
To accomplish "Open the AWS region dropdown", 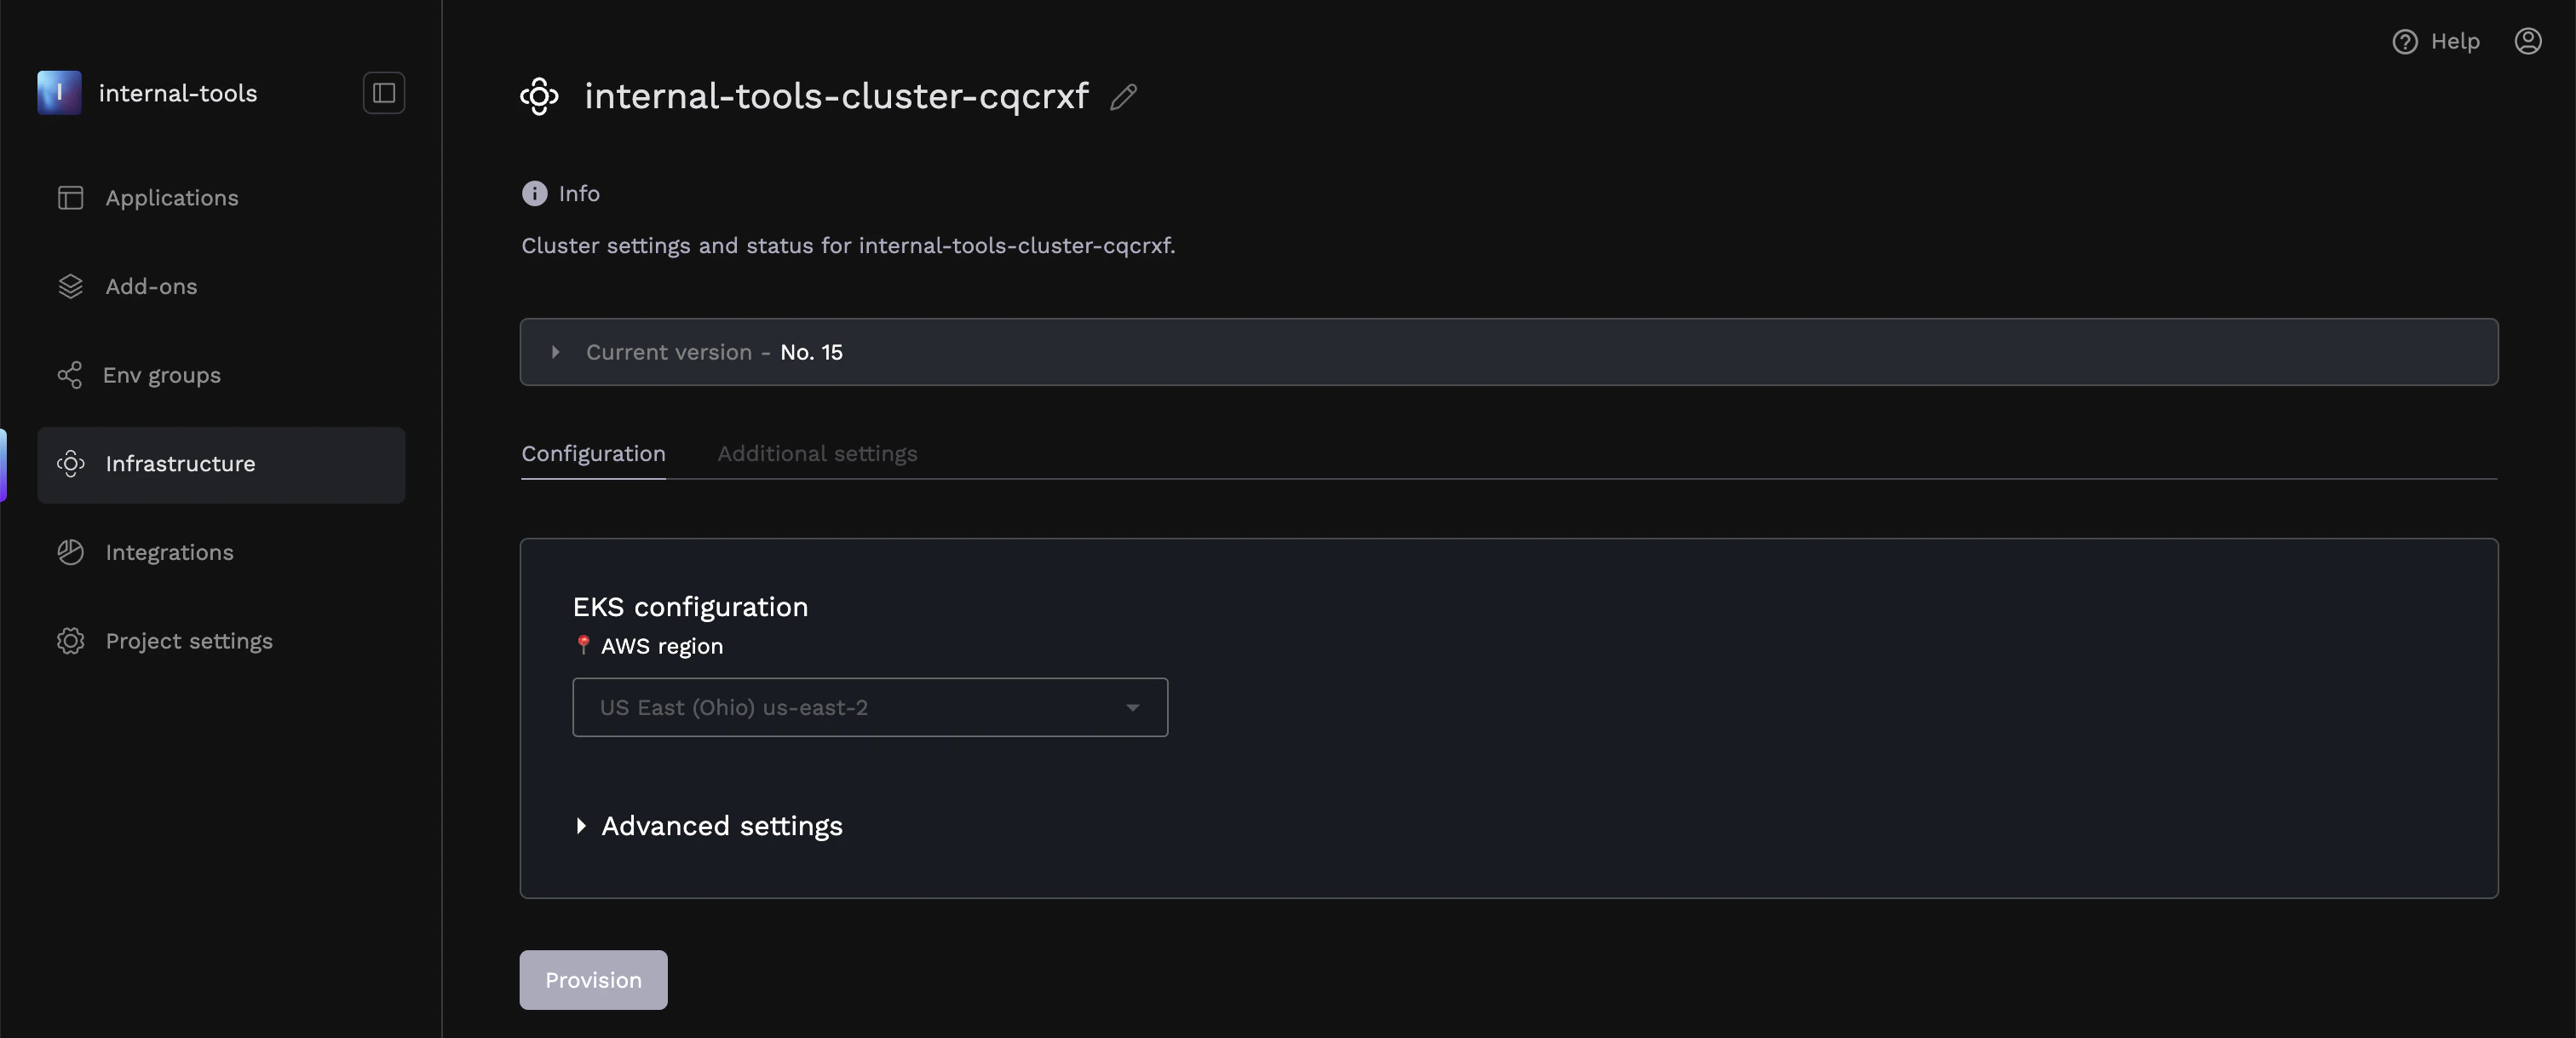I will pyautogui.click(x=868, y=707).
